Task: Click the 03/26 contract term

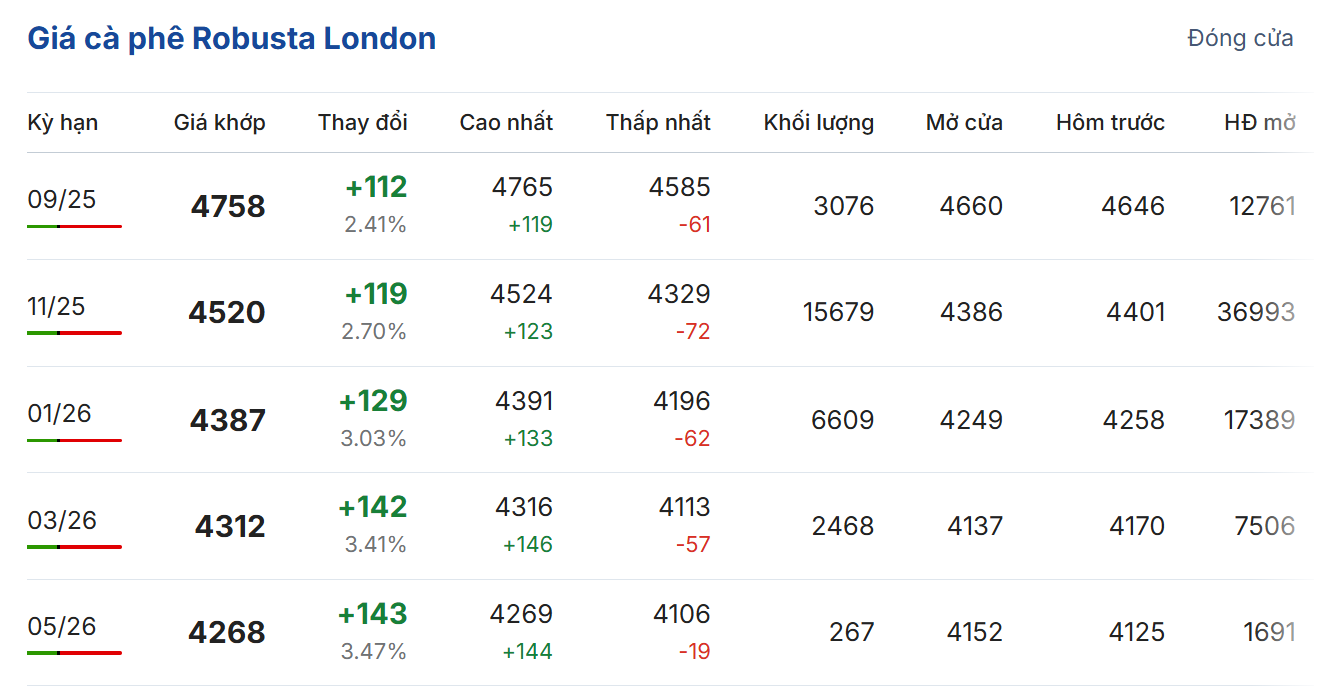Action: click(x=62, y=520)
